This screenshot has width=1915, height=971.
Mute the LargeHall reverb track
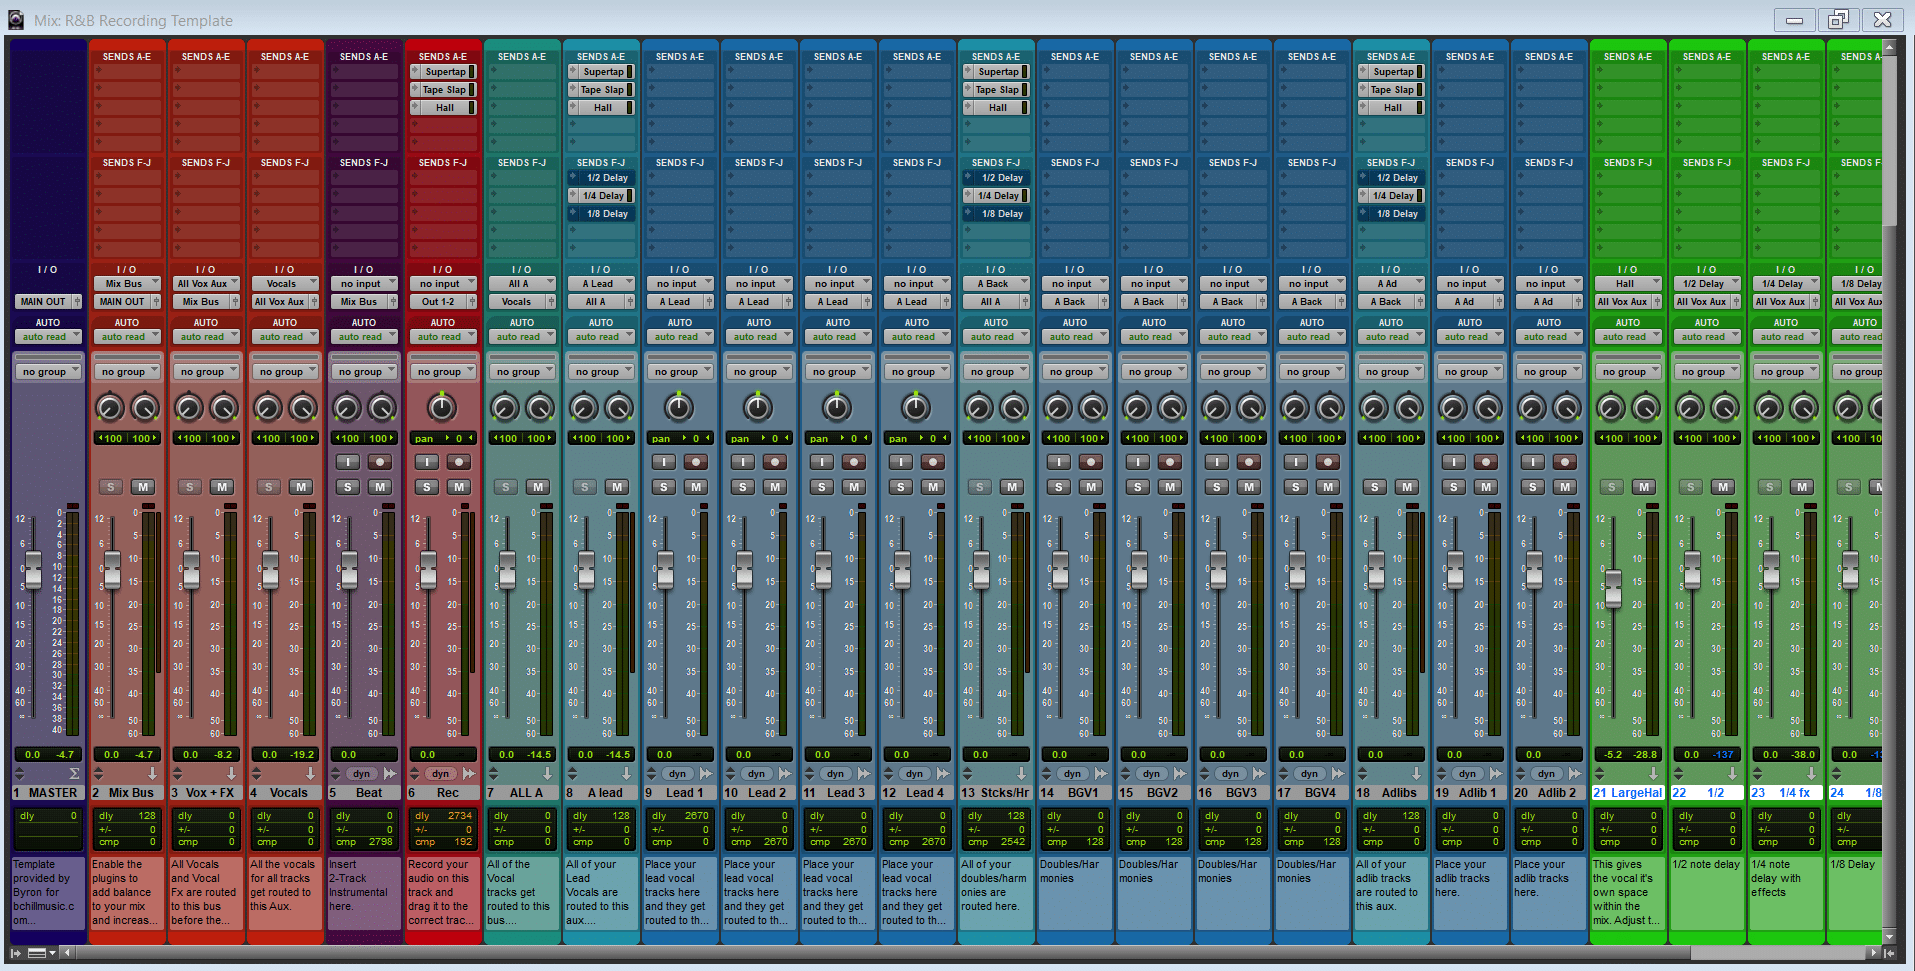pos(1643,487)
